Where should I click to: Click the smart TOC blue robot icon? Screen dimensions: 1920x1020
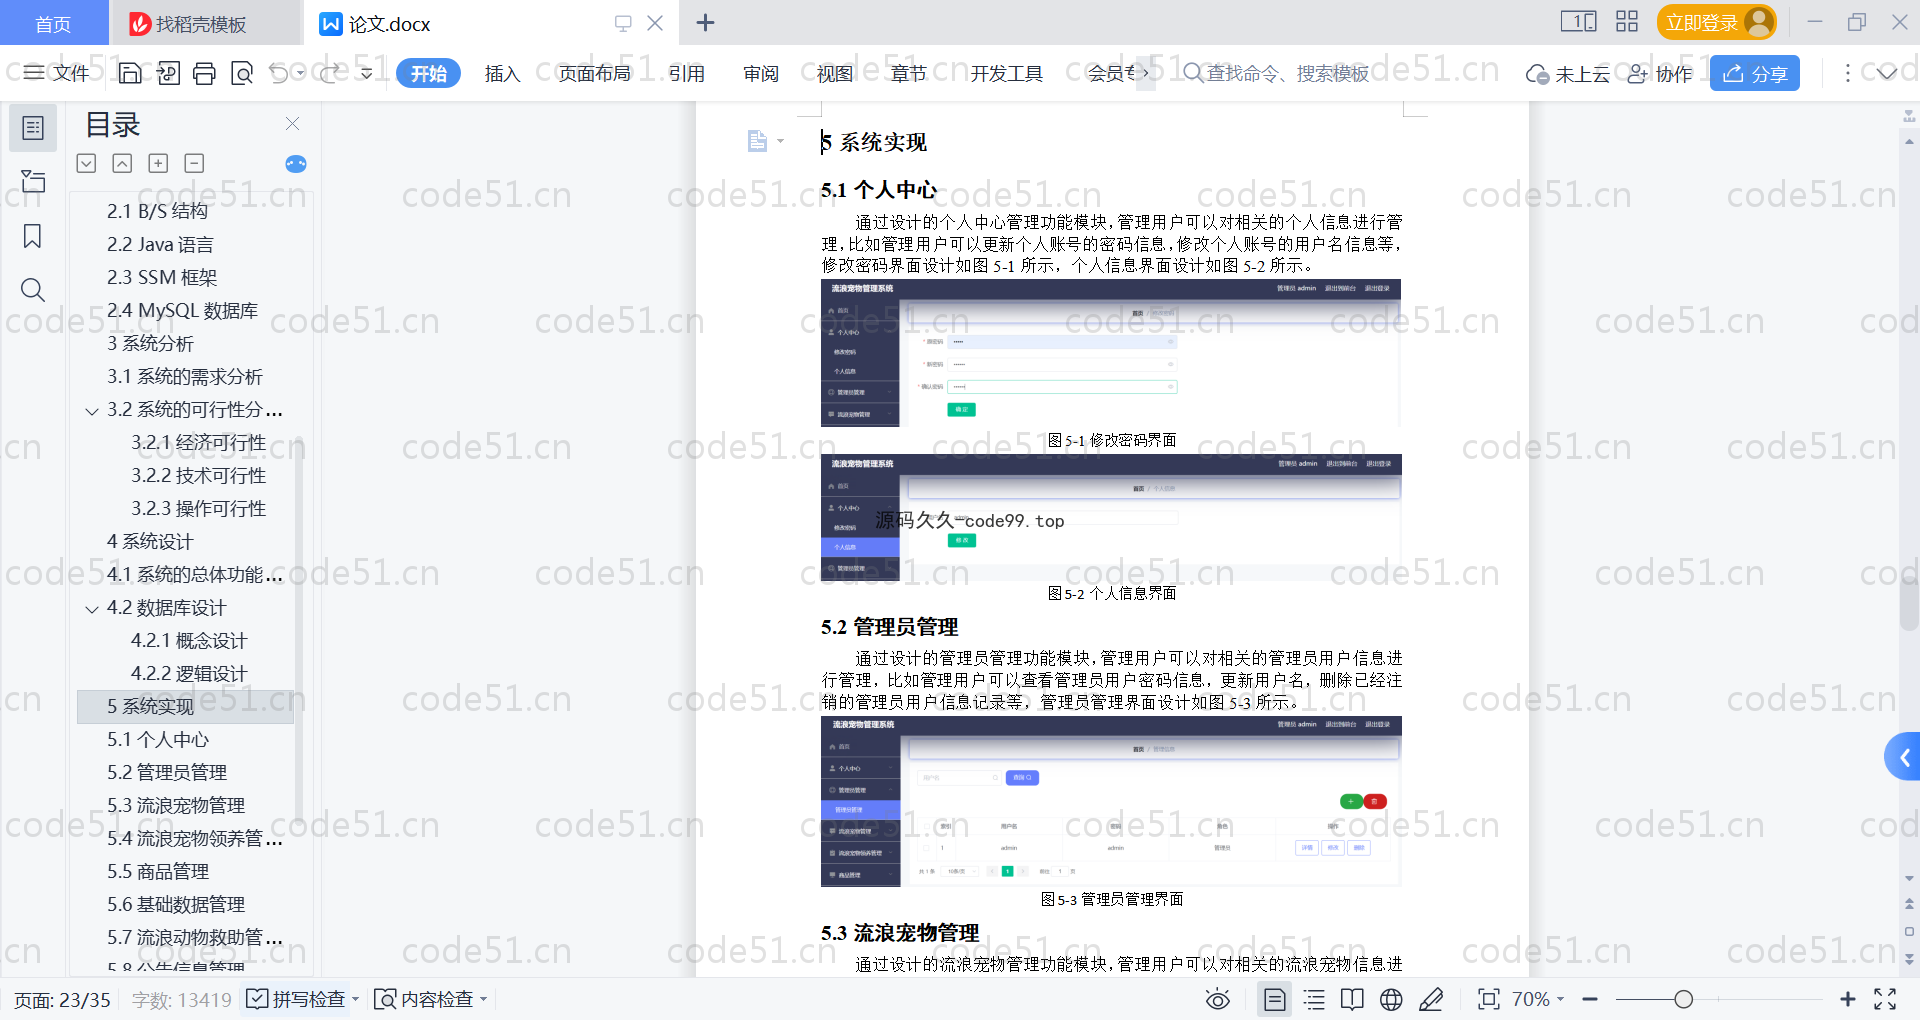point(296,164)
